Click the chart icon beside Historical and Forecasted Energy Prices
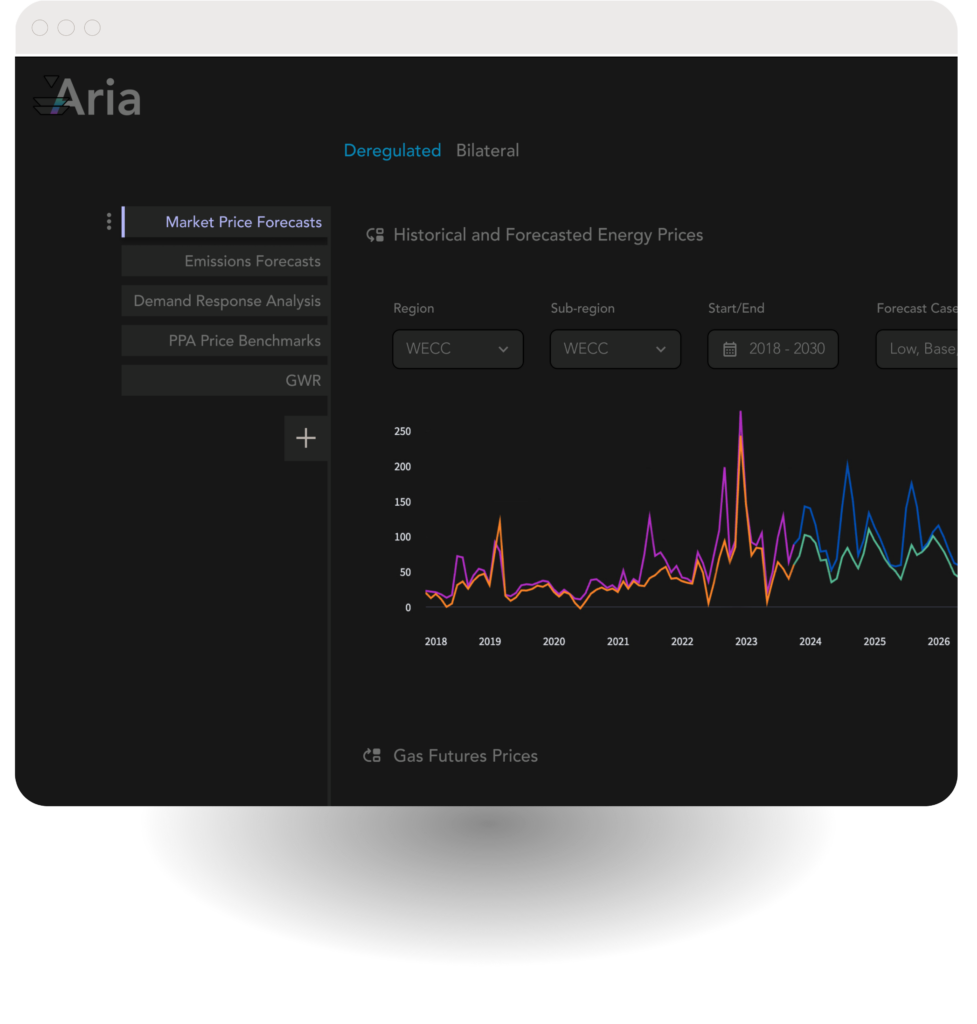The height and width of the screenshot is (1024, 977). click(374, 234)
